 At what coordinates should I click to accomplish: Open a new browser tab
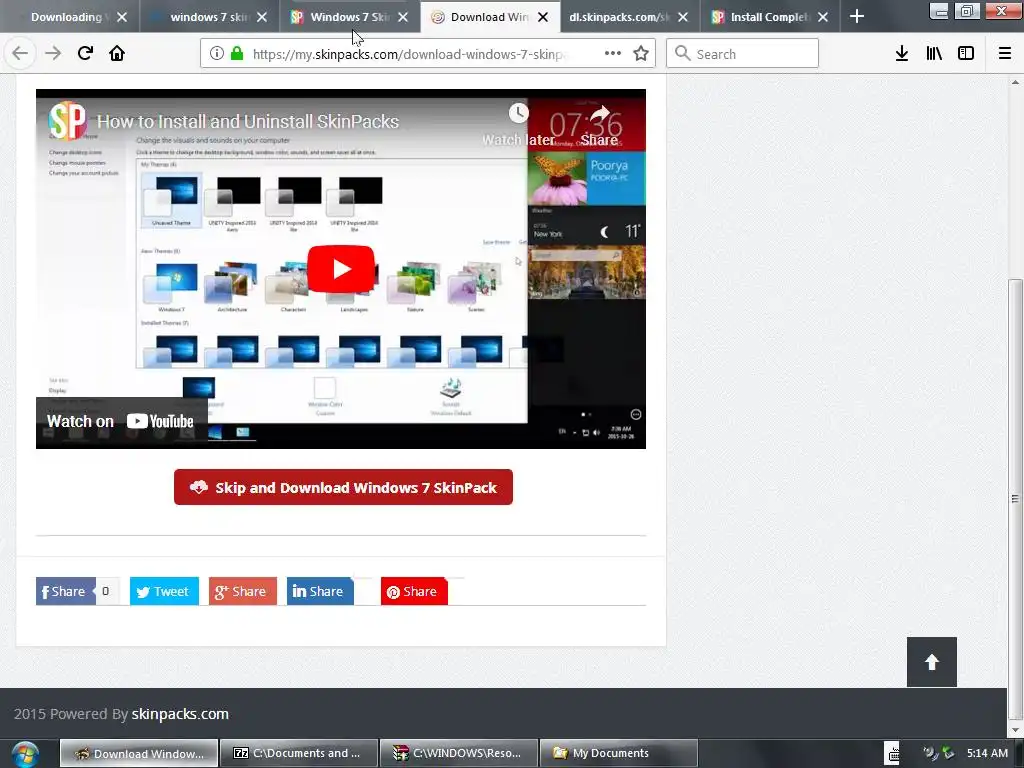click(x=857, y=17)
